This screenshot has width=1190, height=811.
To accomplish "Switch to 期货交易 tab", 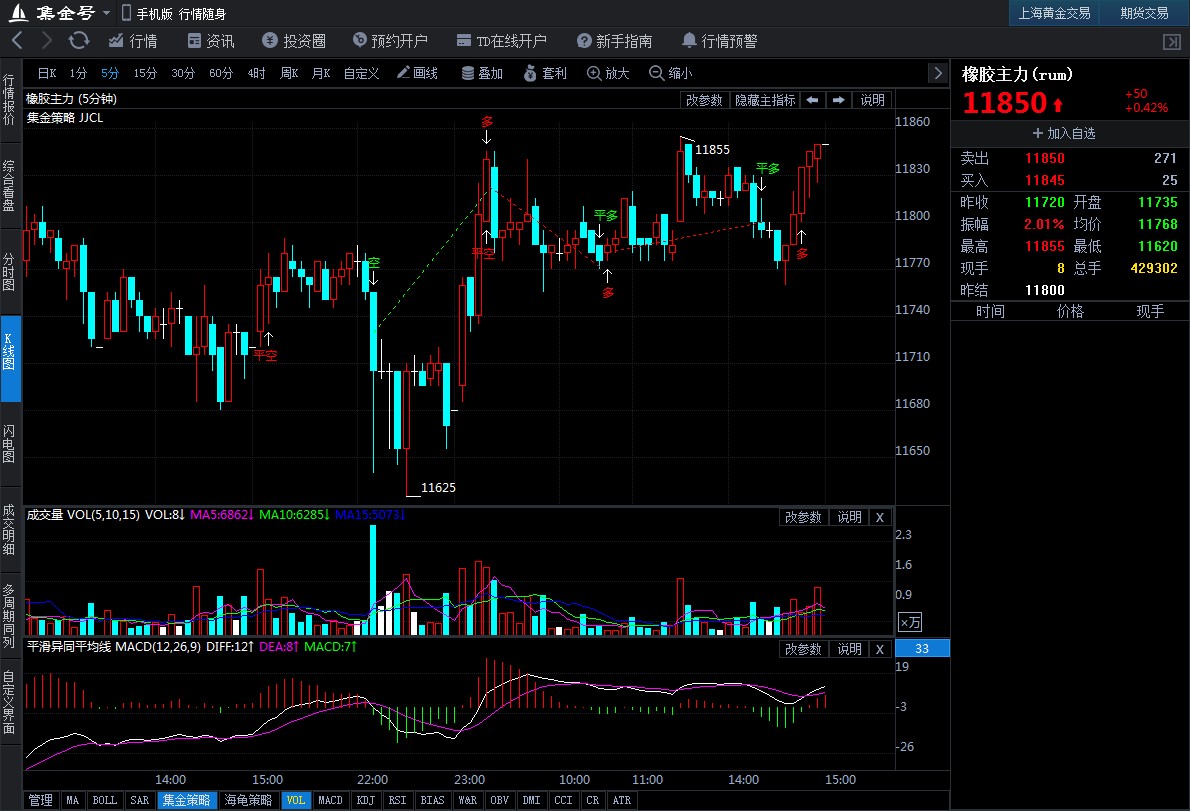I will pyautogui.click(x=1144, y=13).
